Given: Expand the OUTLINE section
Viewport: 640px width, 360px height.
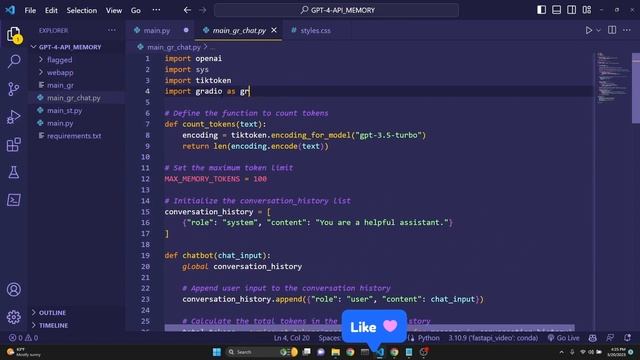Looking at the screenshot, I should [x=52, y=313].
